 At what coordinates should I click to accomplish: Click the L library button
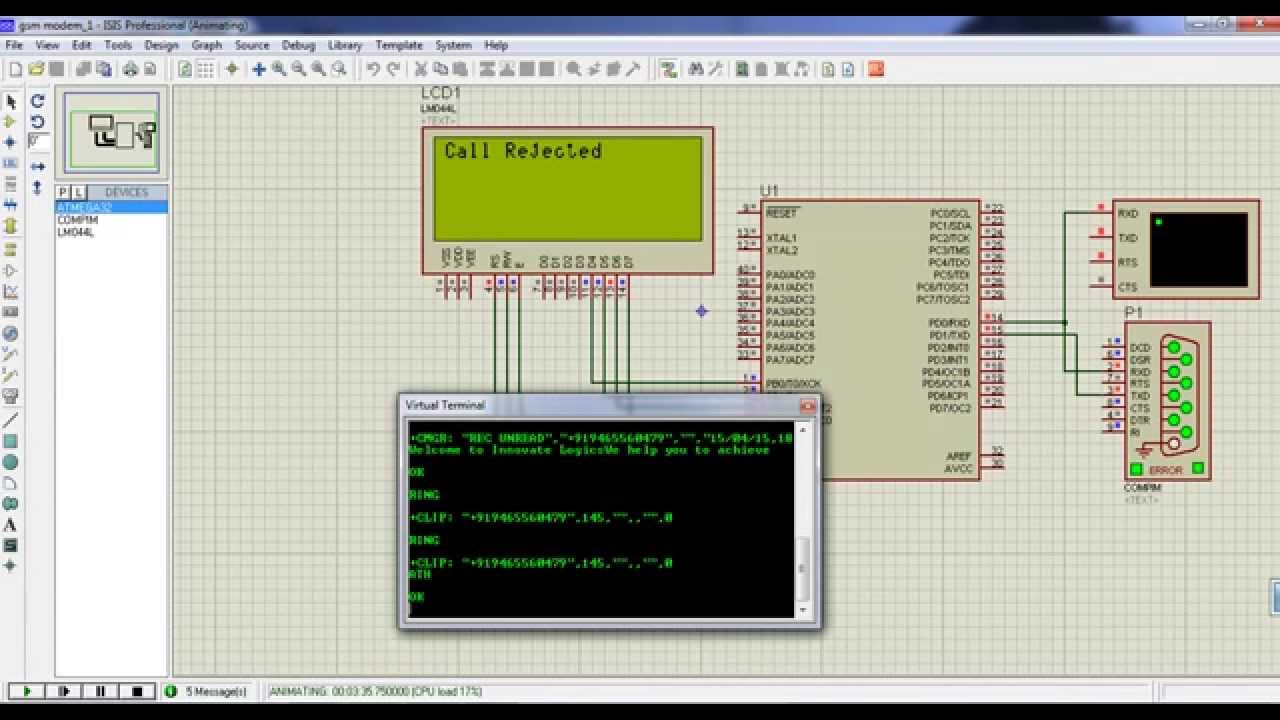coord(79,192)
